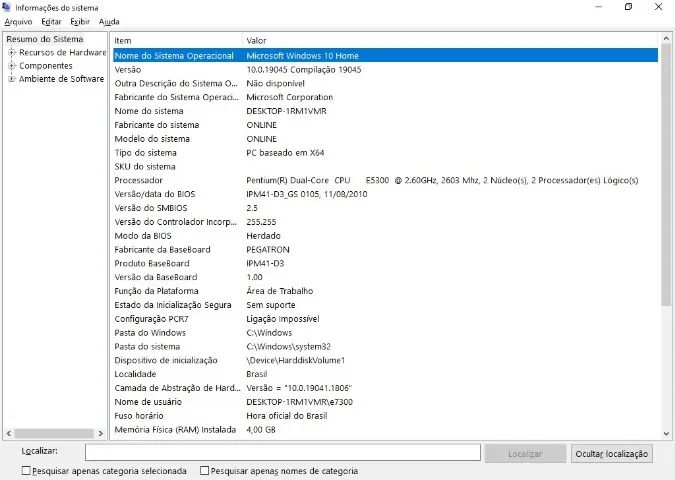Image resolution: width=675 pixels, height=480 pixels.
Task: Click the Microsoft Corporation value
Action: click(289, 97)
